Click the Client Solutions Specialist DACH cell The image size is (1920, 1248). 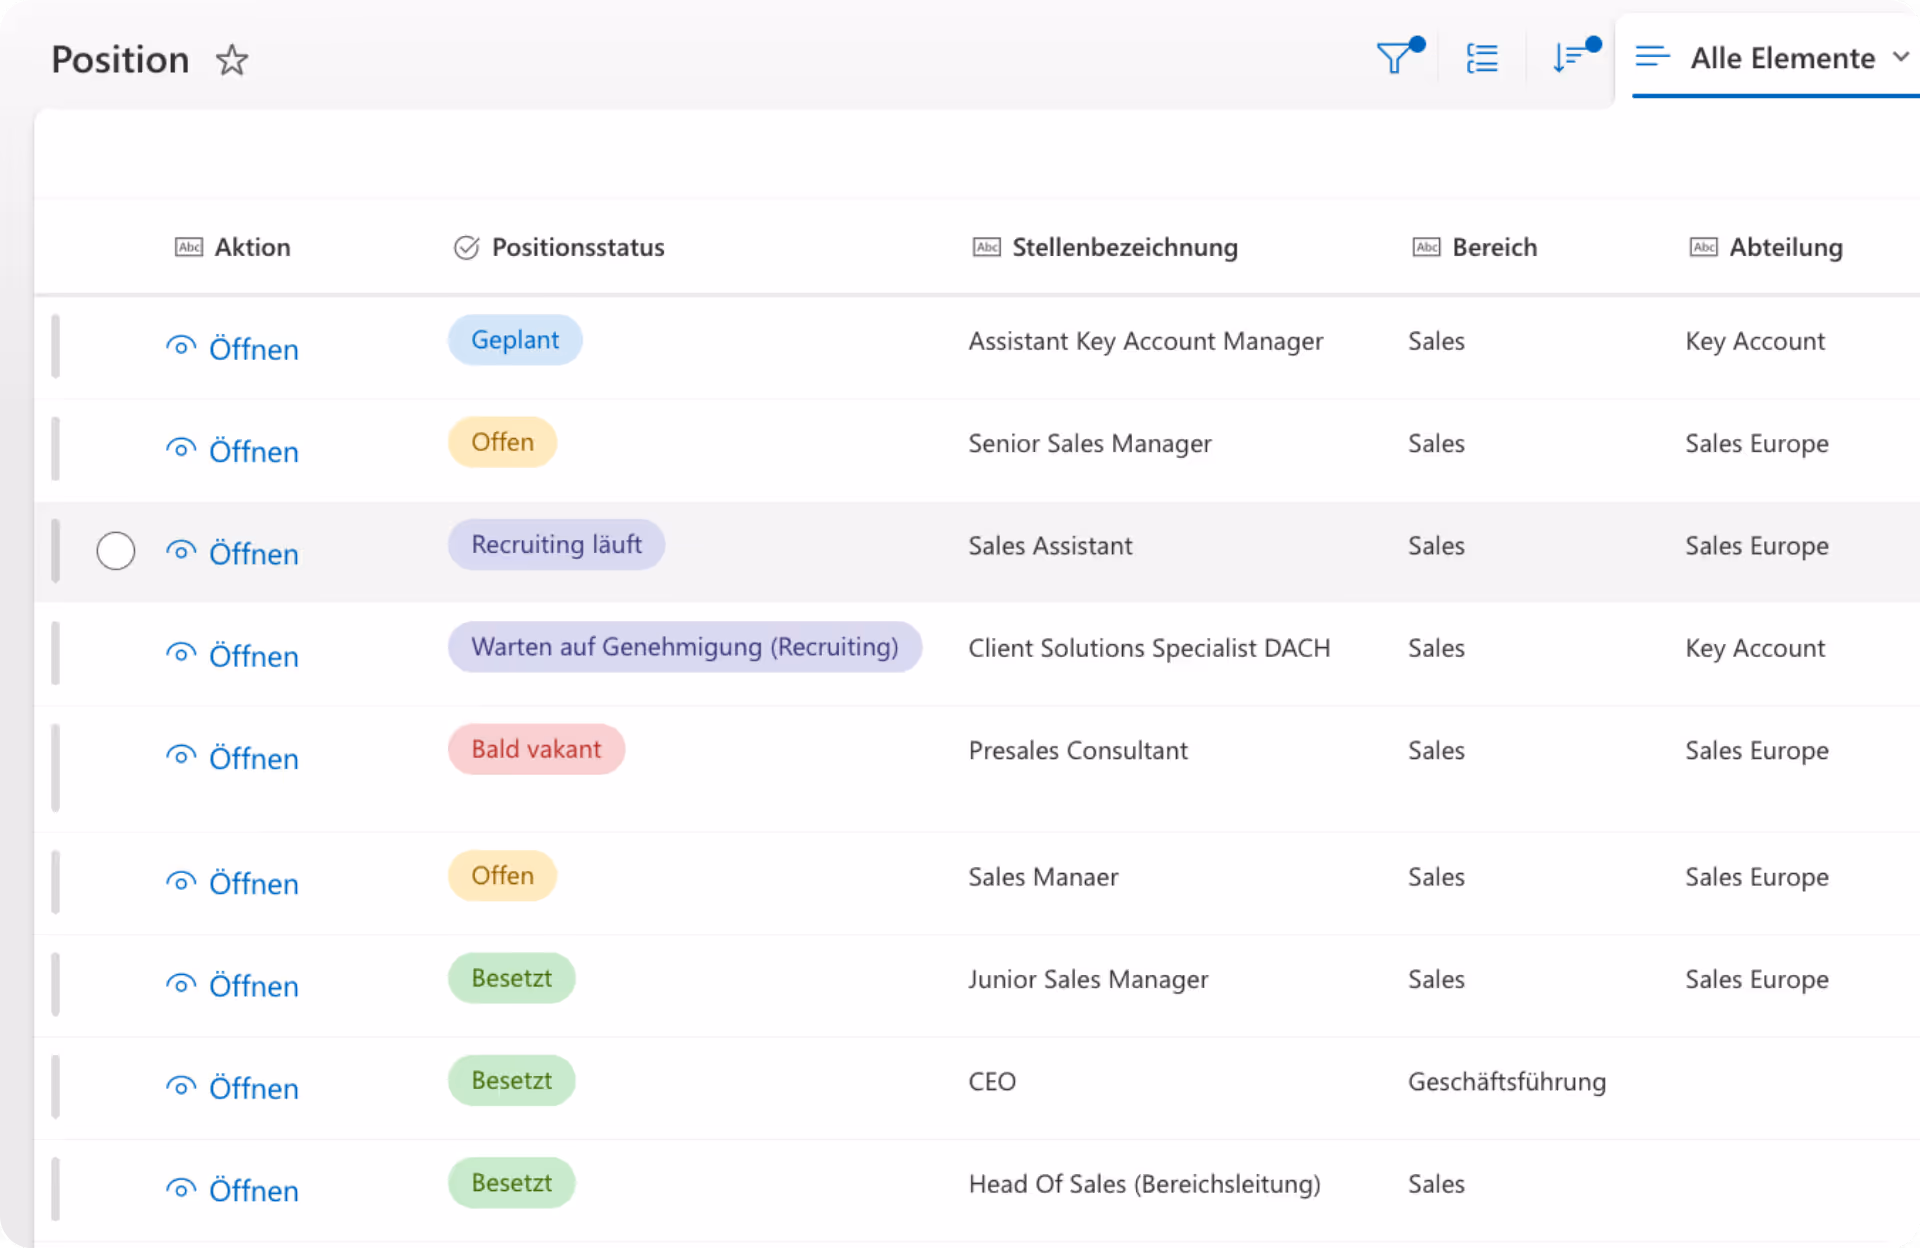(1149, 648)
